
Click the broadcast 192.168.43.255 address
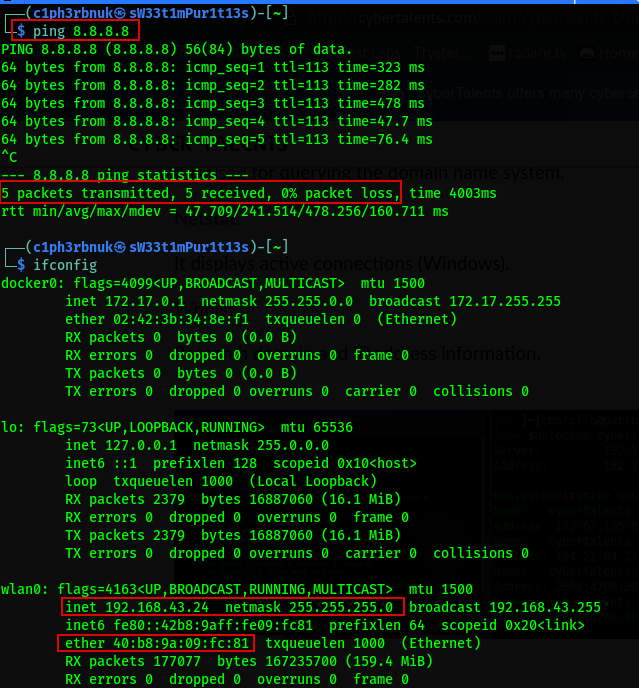504,607
